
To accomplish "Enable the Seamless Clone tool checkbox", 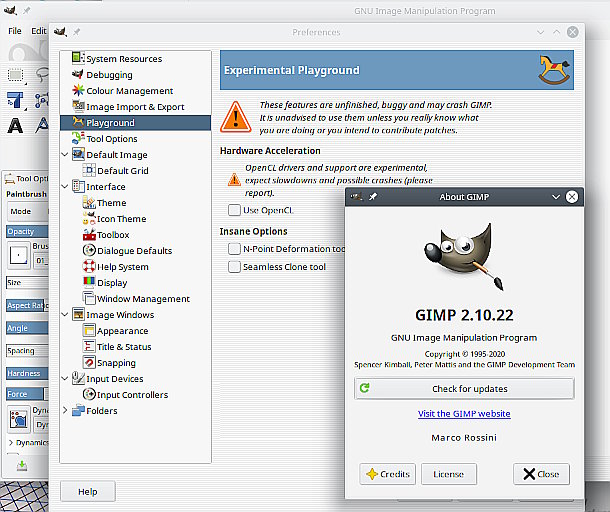I will pyautogui.click(x=234, y=267).
